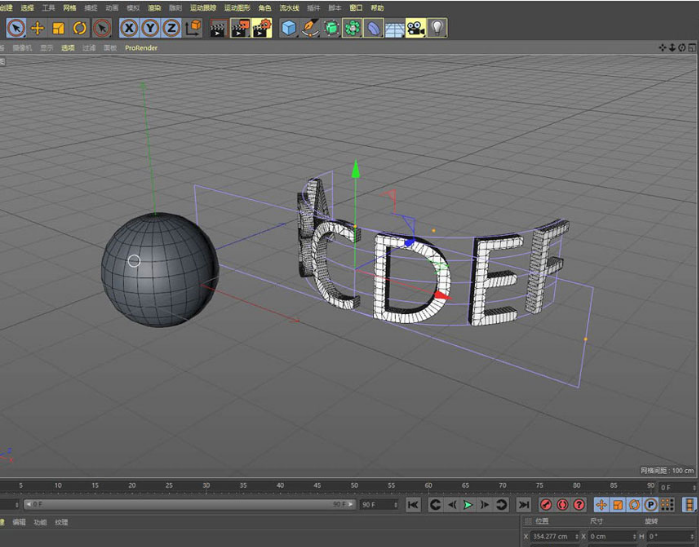Screen dimensions: 699x547
Task: Click the position X field 354.277 cm
Action: pyautogui.click(x=555, y=536)
